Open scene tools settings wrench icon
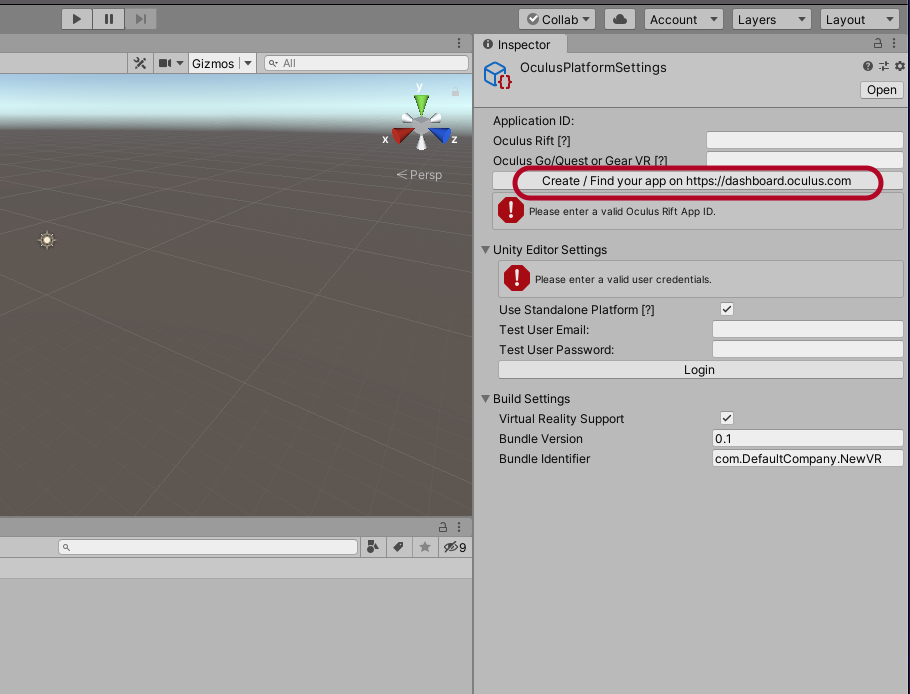The width and height of the screenshot is (910, 694). [140, 63]
